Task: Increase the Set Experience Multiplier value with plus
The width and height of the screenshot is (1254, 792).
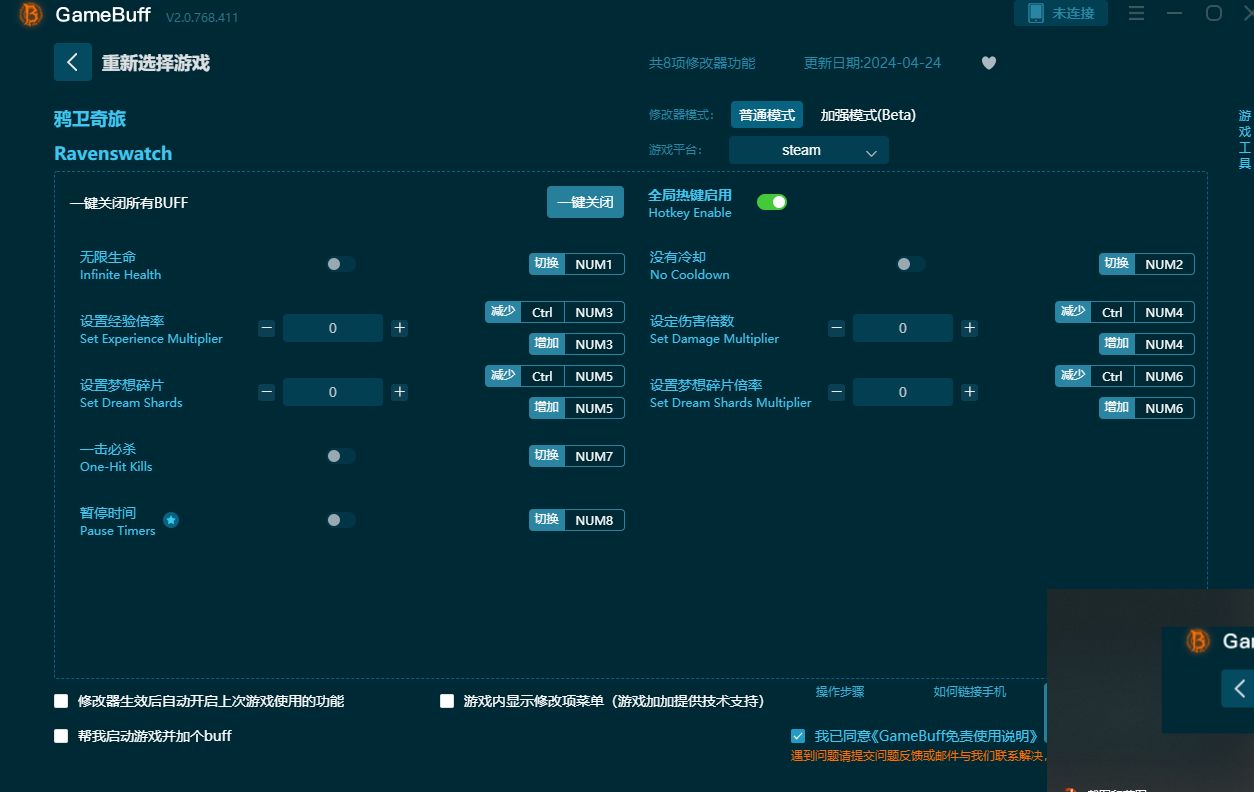Action: 399,328
